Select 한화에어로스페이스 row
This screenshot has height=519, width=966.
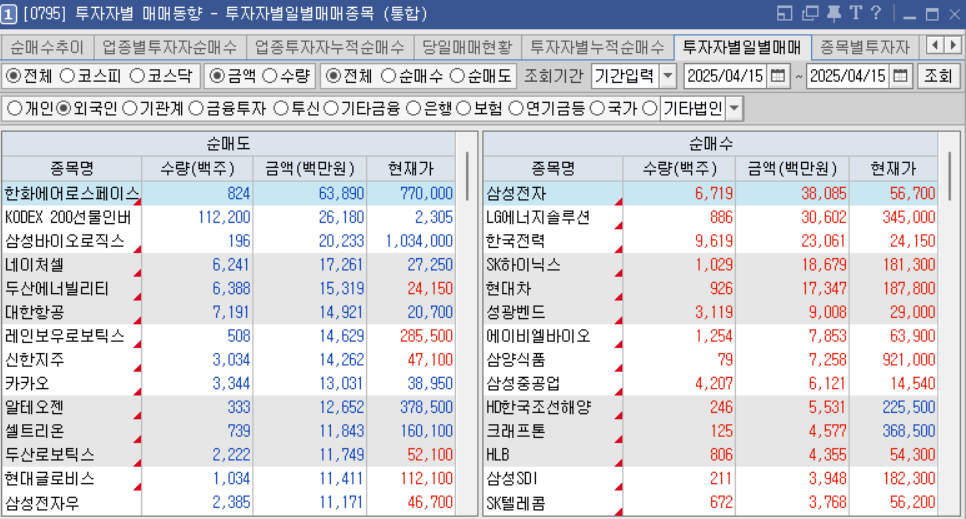point(229,194)
